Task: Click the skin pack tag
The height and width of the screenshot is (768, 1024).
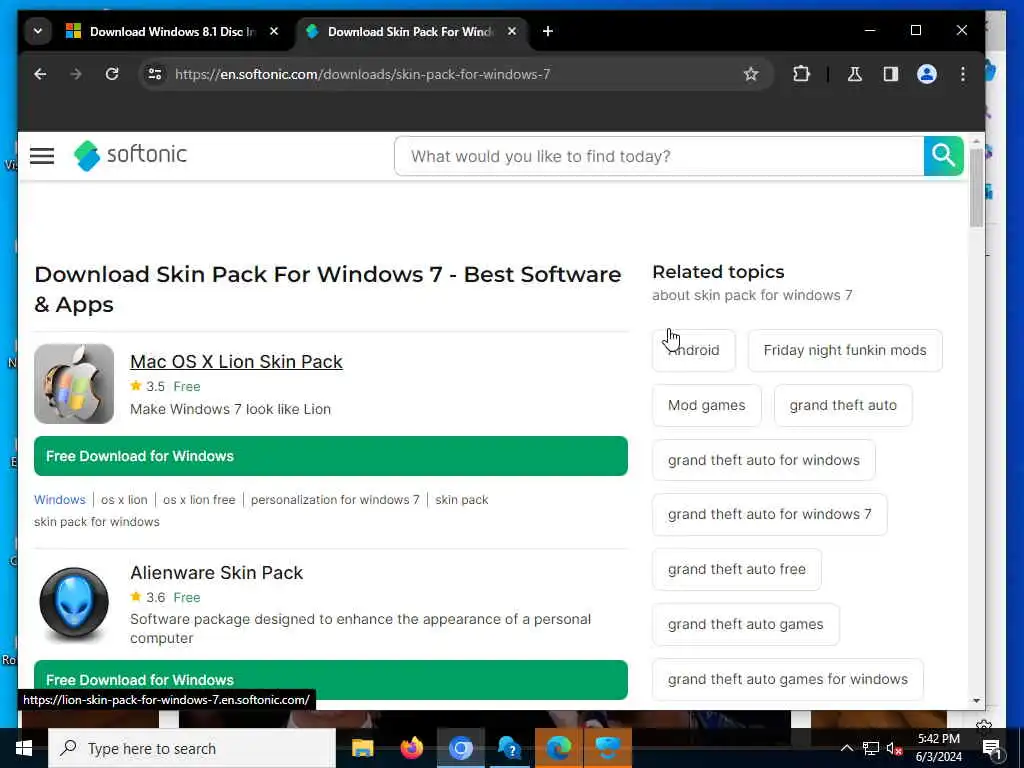Action: pos(462,500)
